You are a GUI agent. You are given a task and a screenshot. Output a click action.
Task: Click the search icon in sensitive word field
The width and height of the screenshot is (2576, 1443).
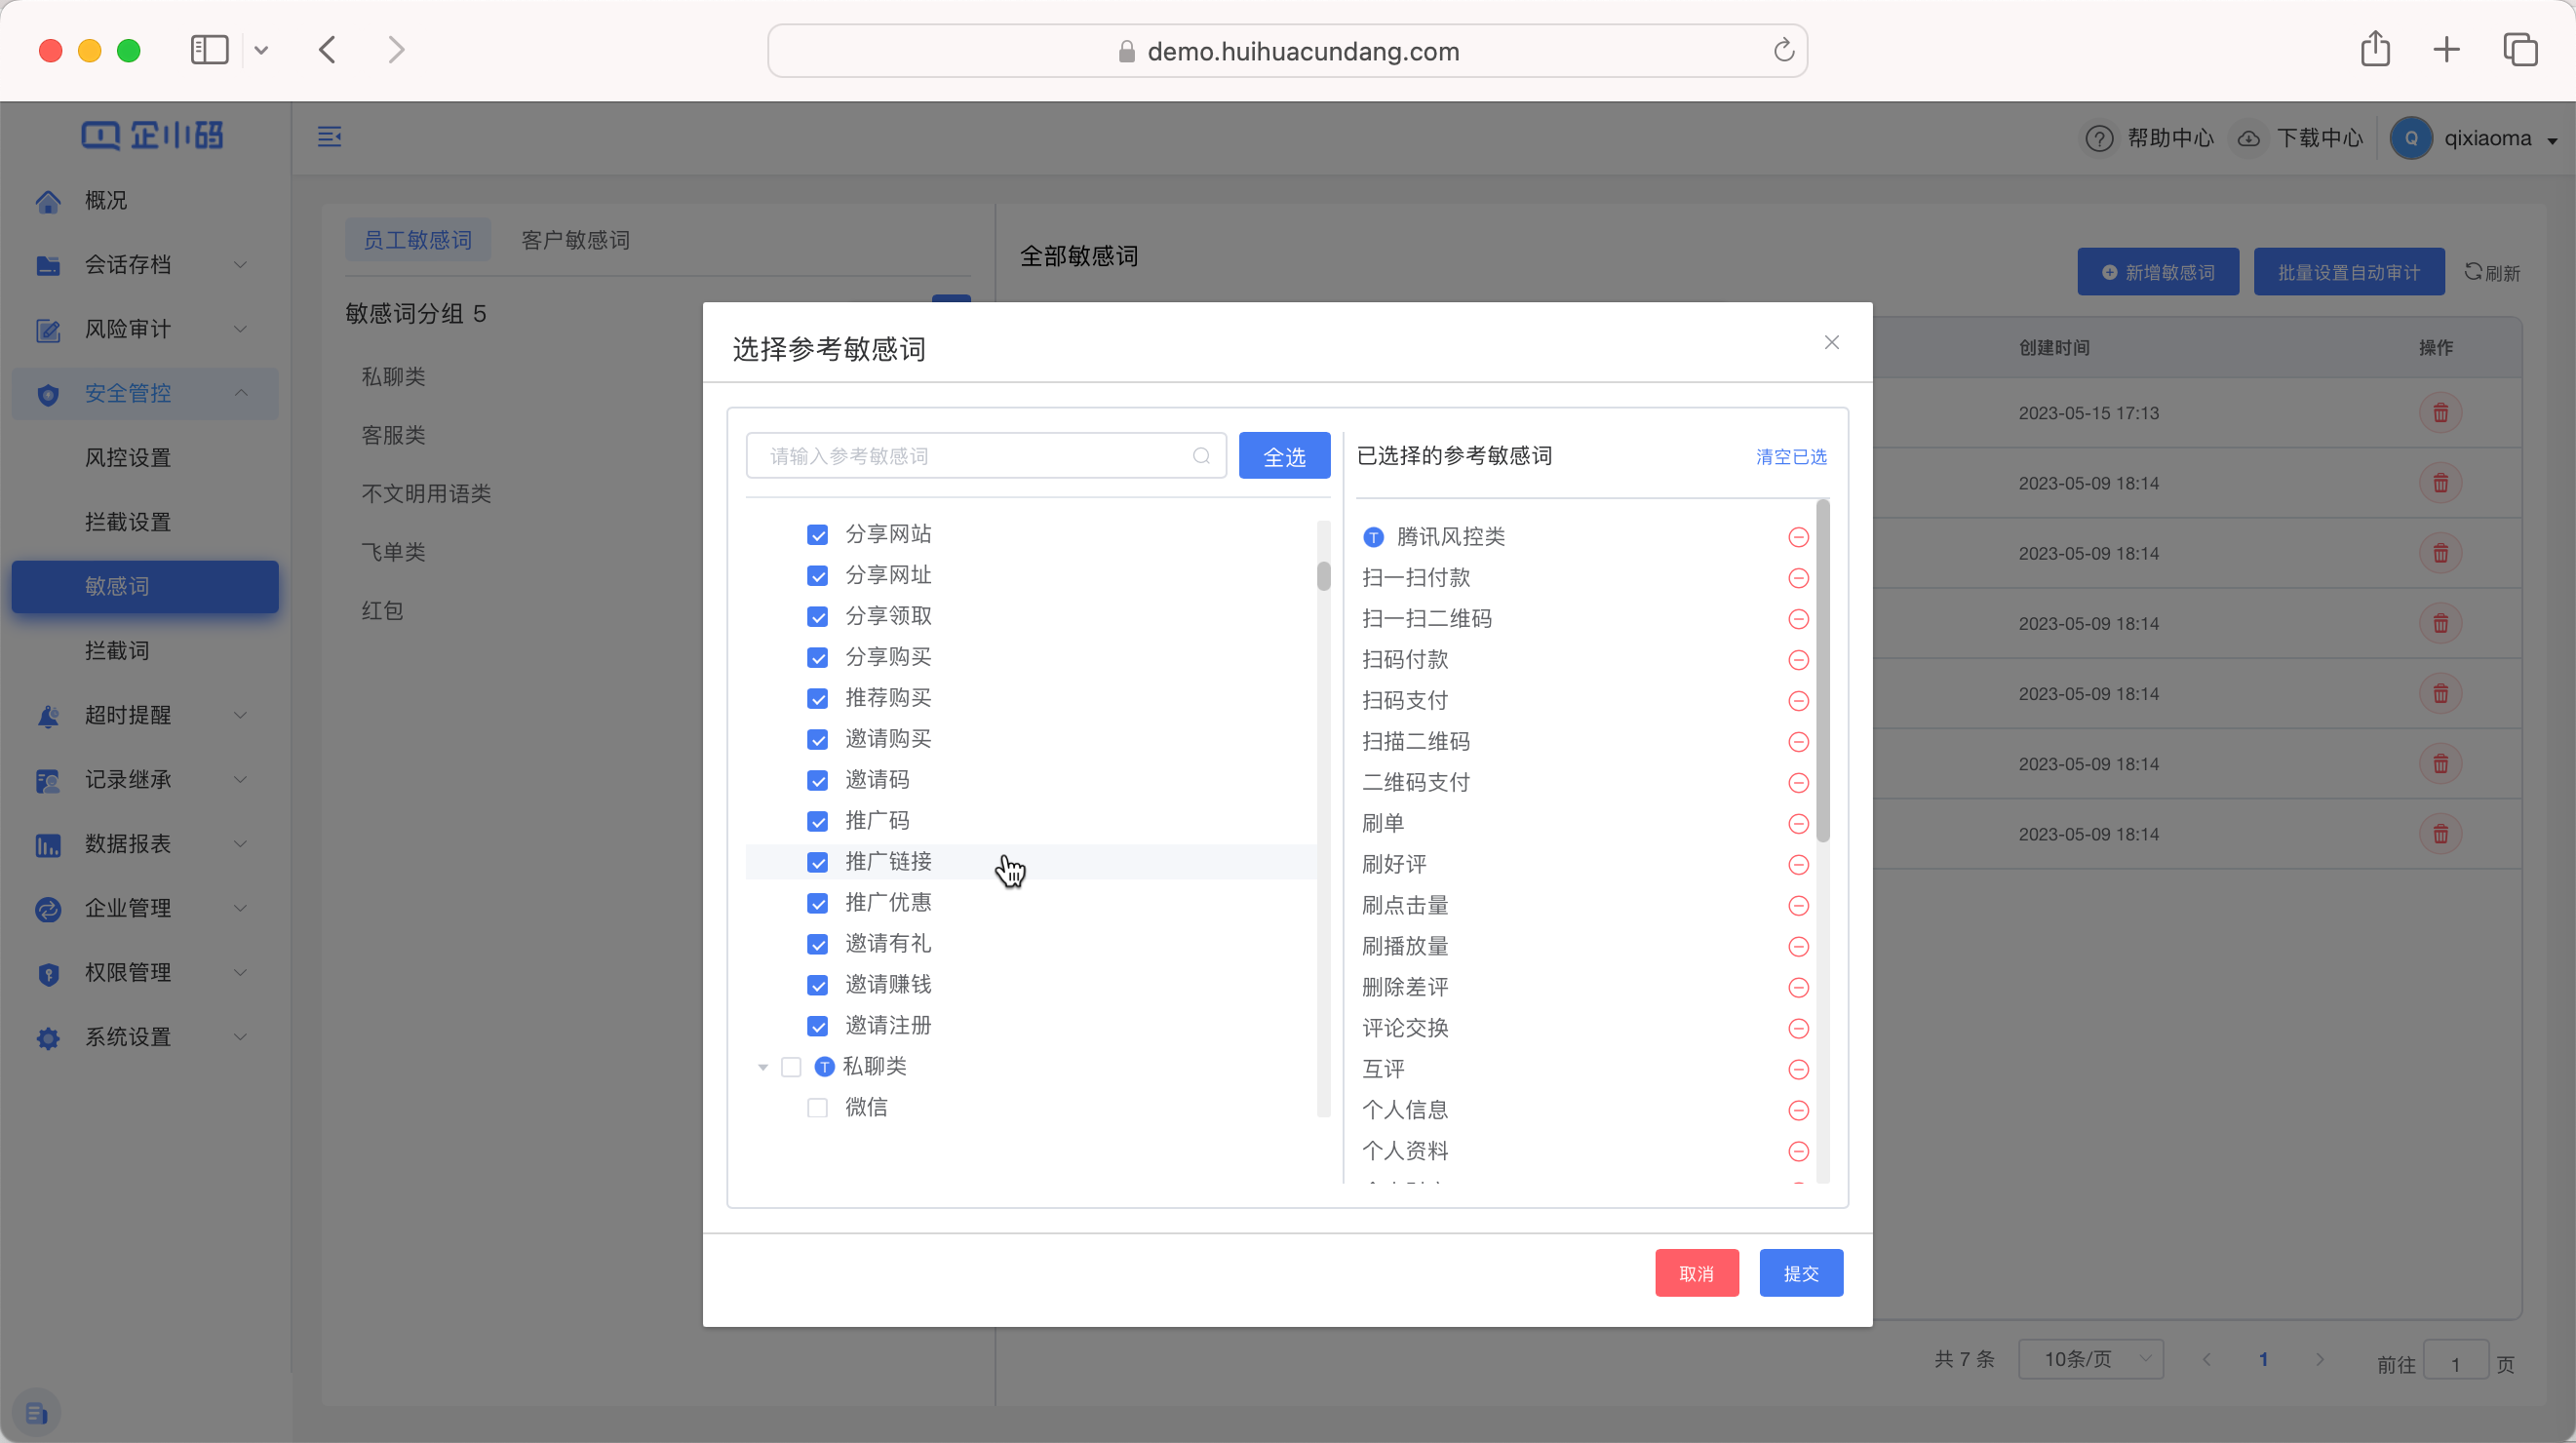pos(1201,456)
